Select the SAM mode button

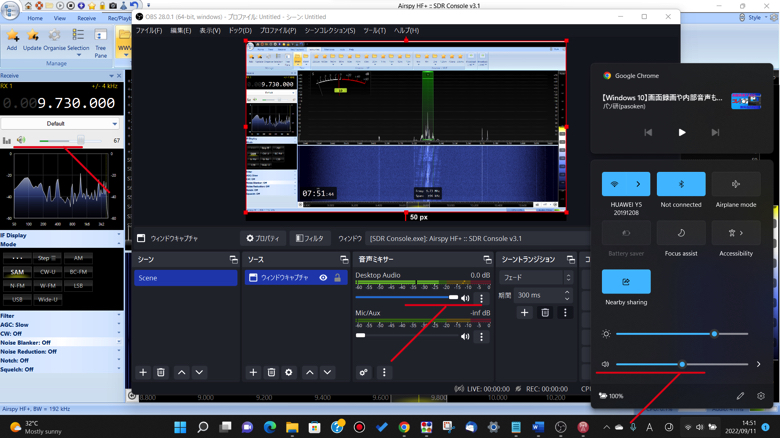pos(17,272)
